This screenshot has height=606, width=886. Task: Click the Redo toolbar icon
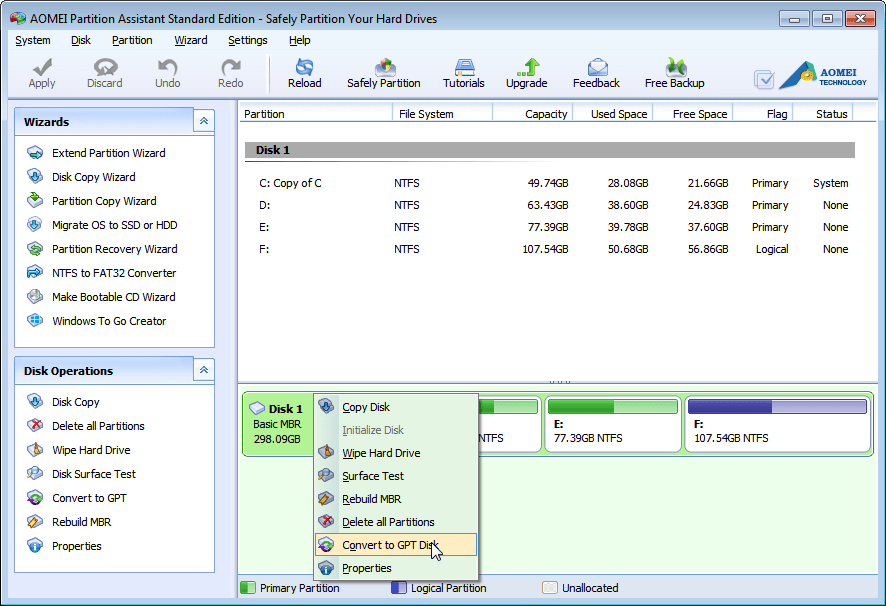(230, 72)
